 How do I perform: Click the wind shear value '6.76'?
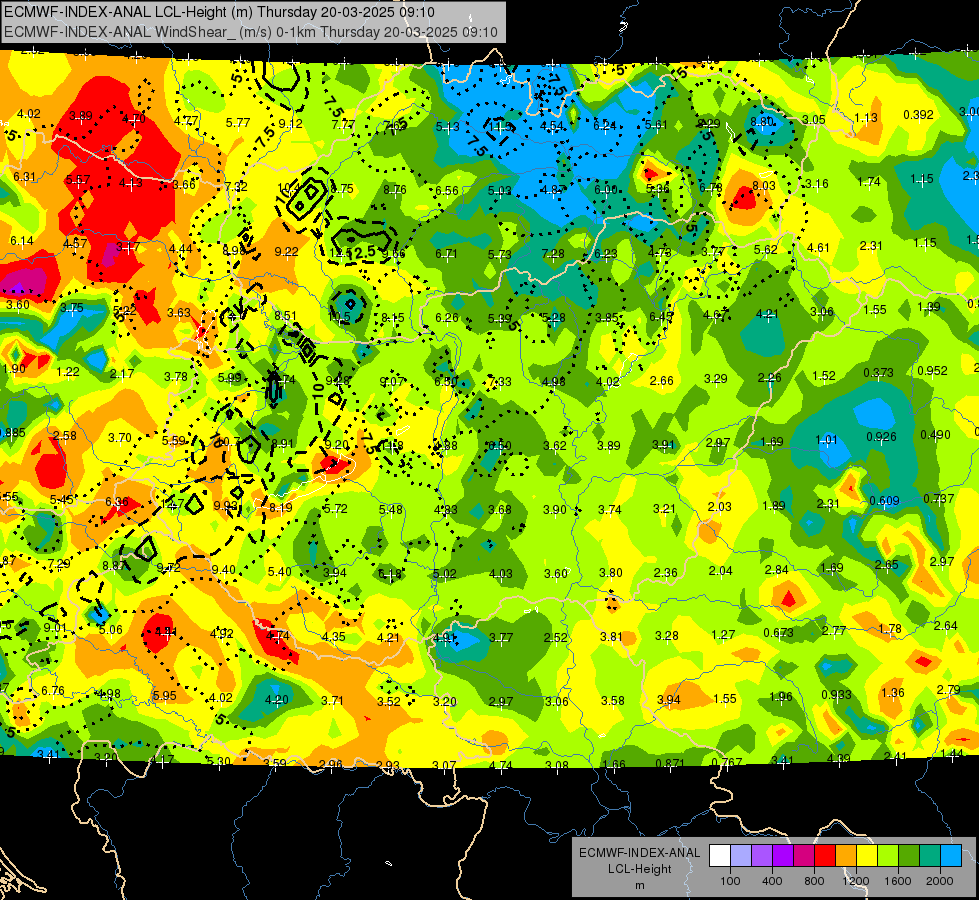(52, 691)
